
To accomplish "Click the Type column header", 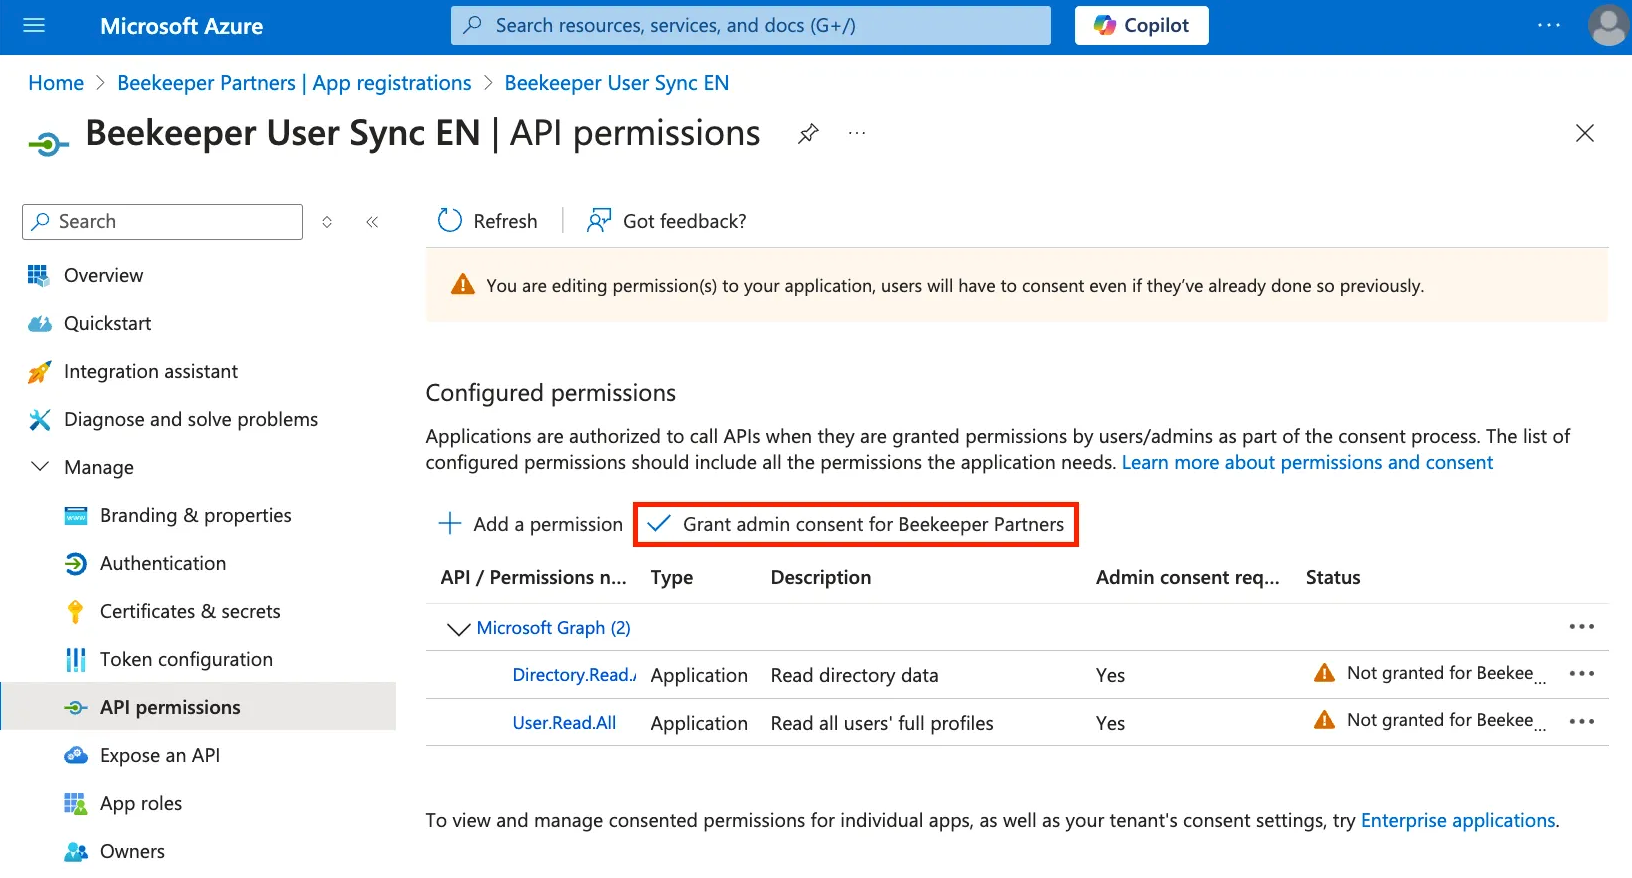I will coord(672,577).
